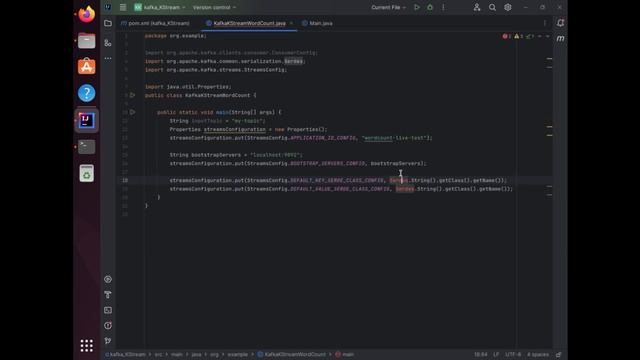
Task: Click the Serdes import statement
Action: click(225, 61)
